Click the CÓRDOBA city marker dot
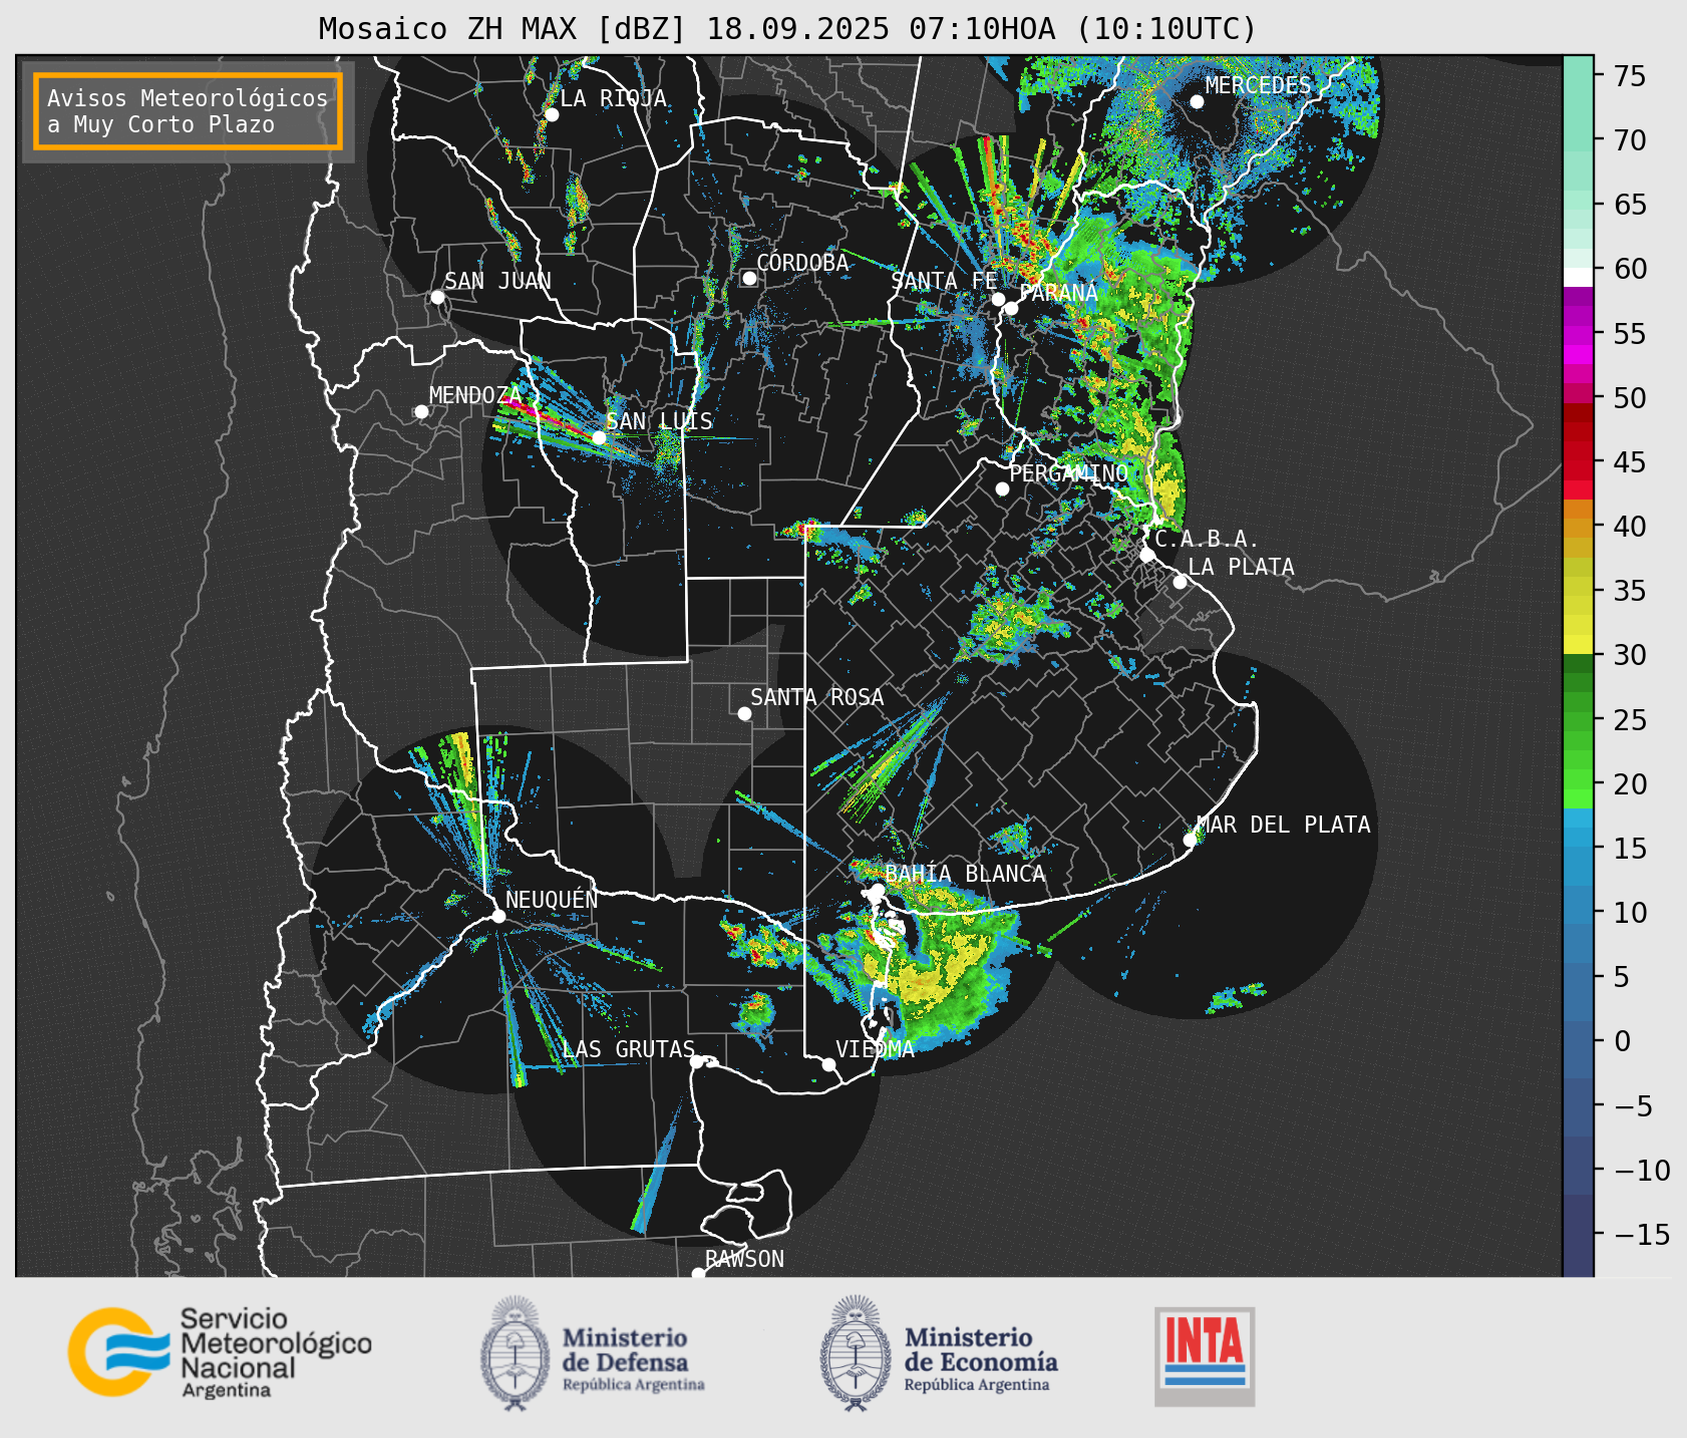The image size is (1687, 1438). [x=749, y=278]
